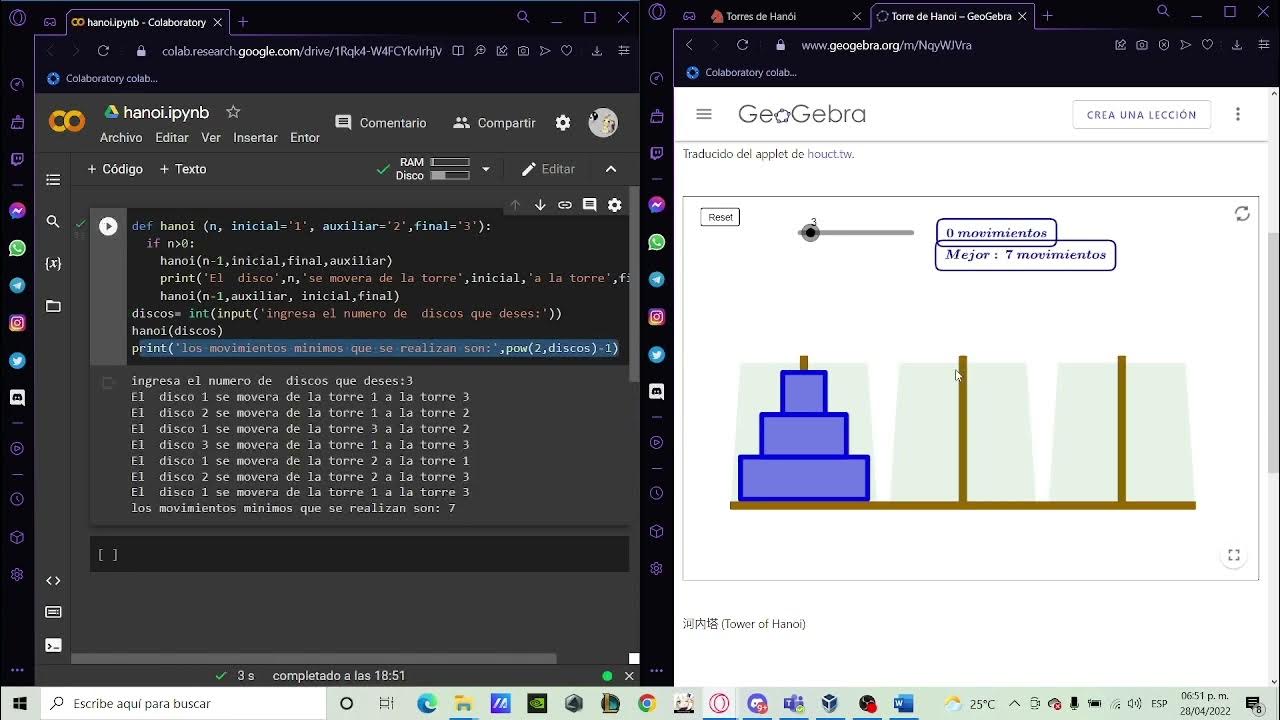This screenshot has width=1280, height=720.
Task: Open WhatsApp in left Opera sidebar
Action: point(17,248)
